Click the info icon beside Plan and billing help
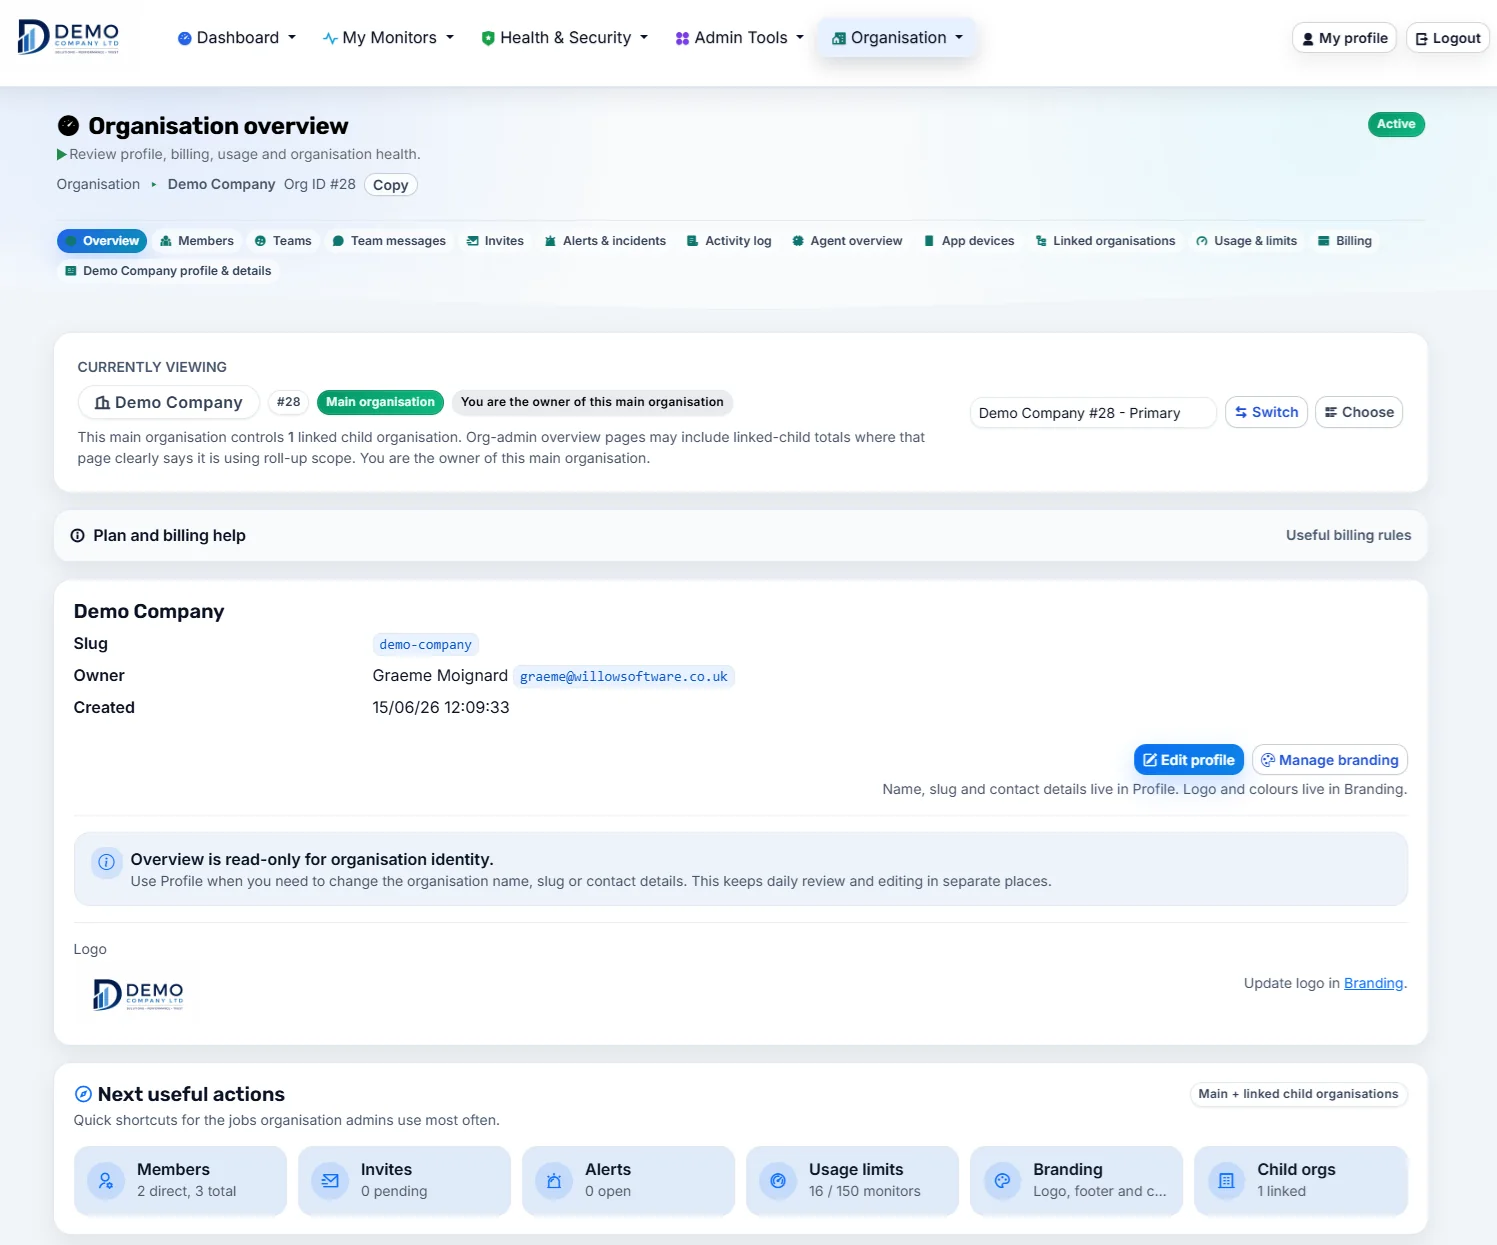This screenshot has height=1245, width=1497. pos(78,536)
